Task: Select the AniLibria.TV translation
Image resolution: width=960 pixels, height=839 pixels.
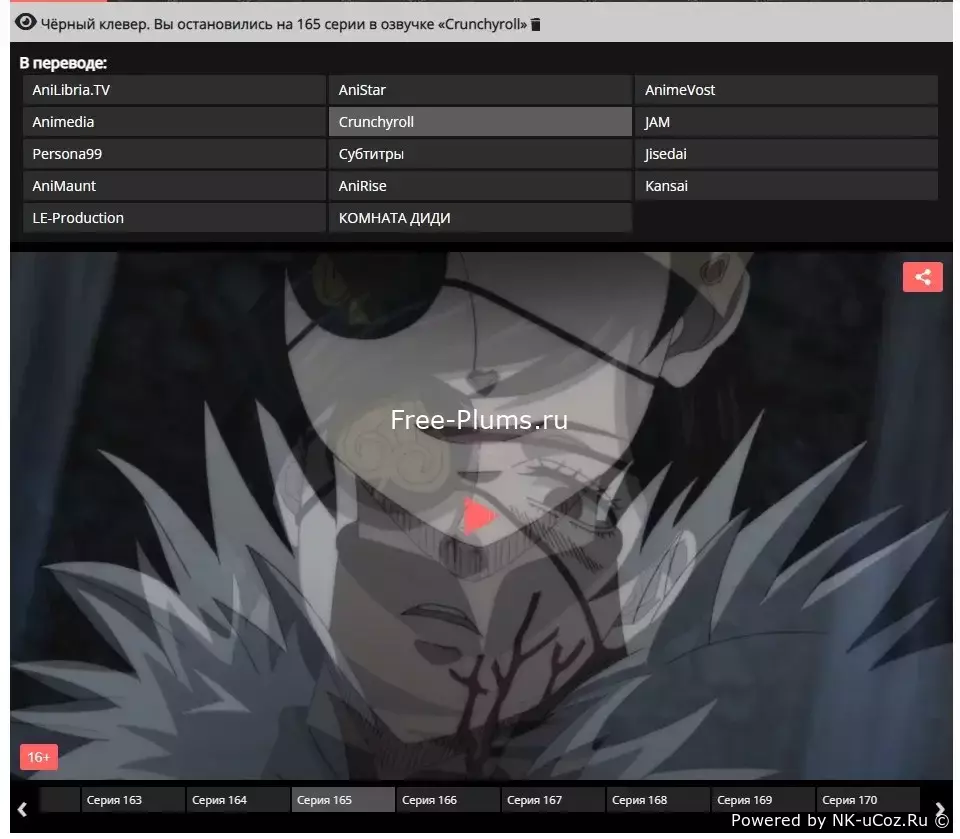Action: pos(174,90)
